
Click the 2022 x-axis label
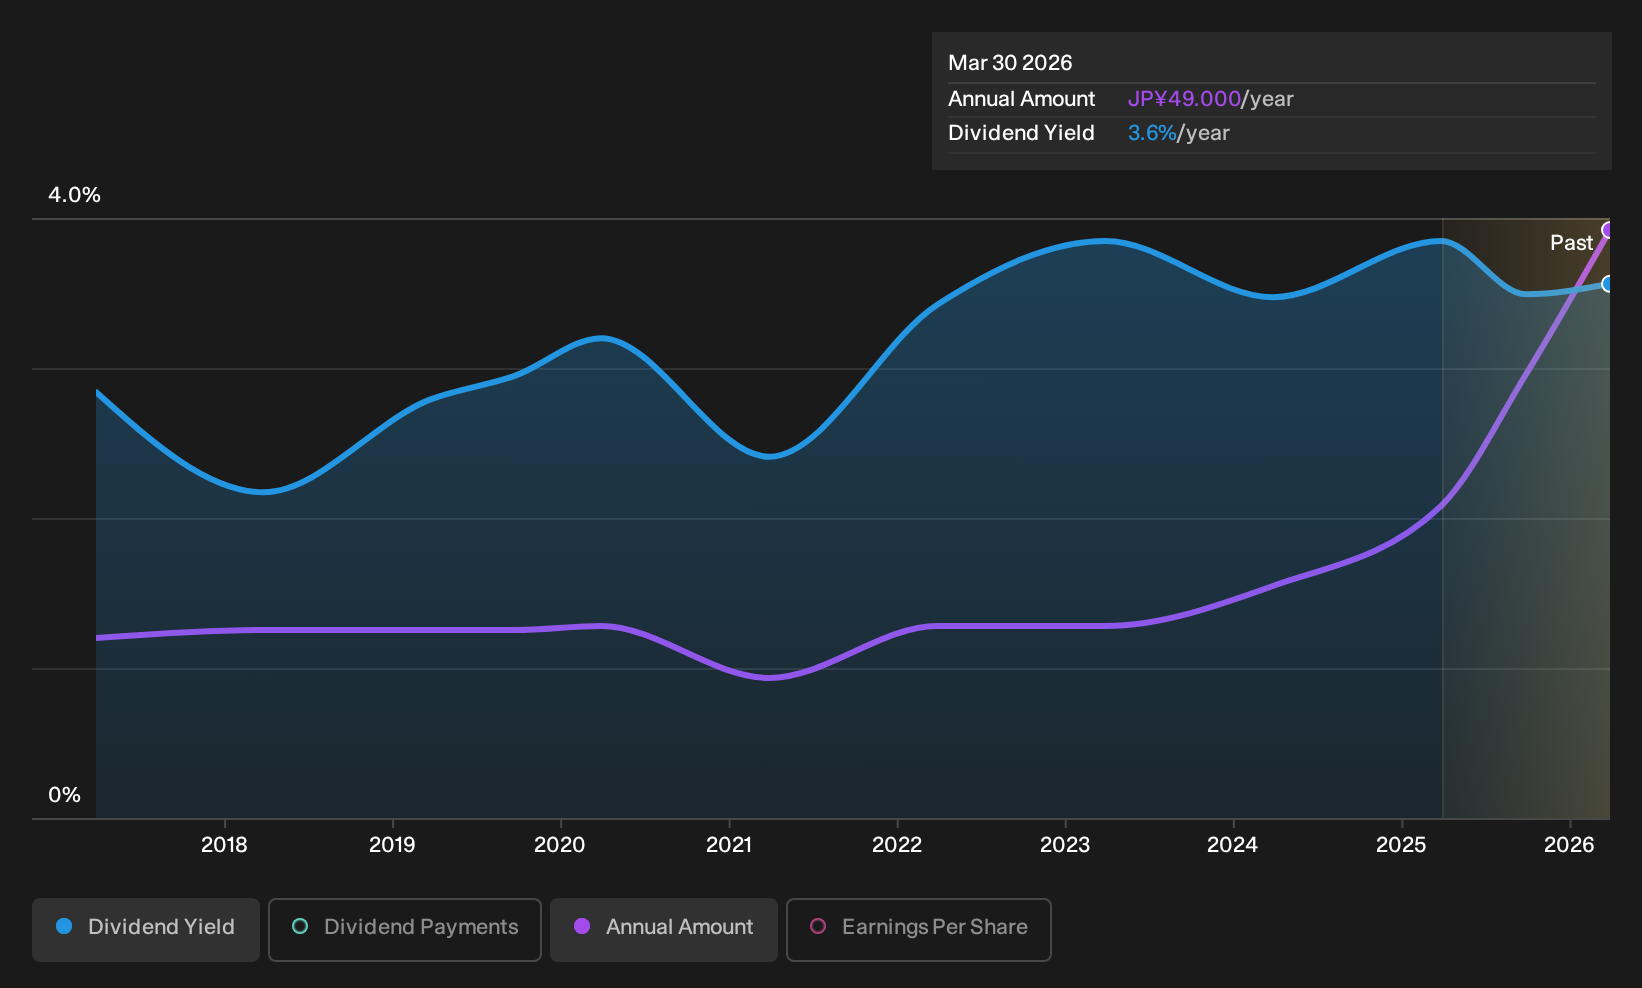point(897,845)
